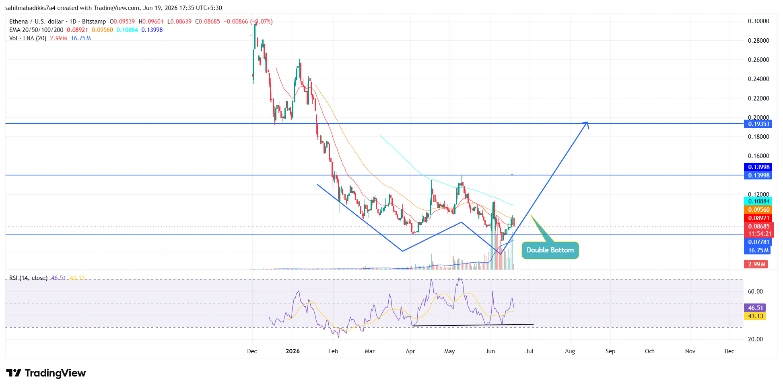Click the 0.07781 blue price label

point(758,242)
